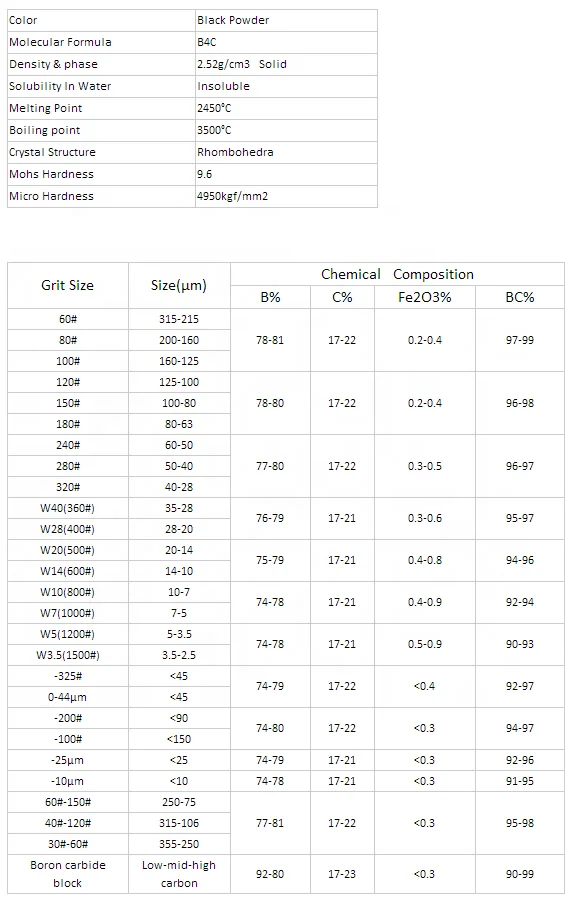Select the 97-99 BC% value cell

point(520,340)
